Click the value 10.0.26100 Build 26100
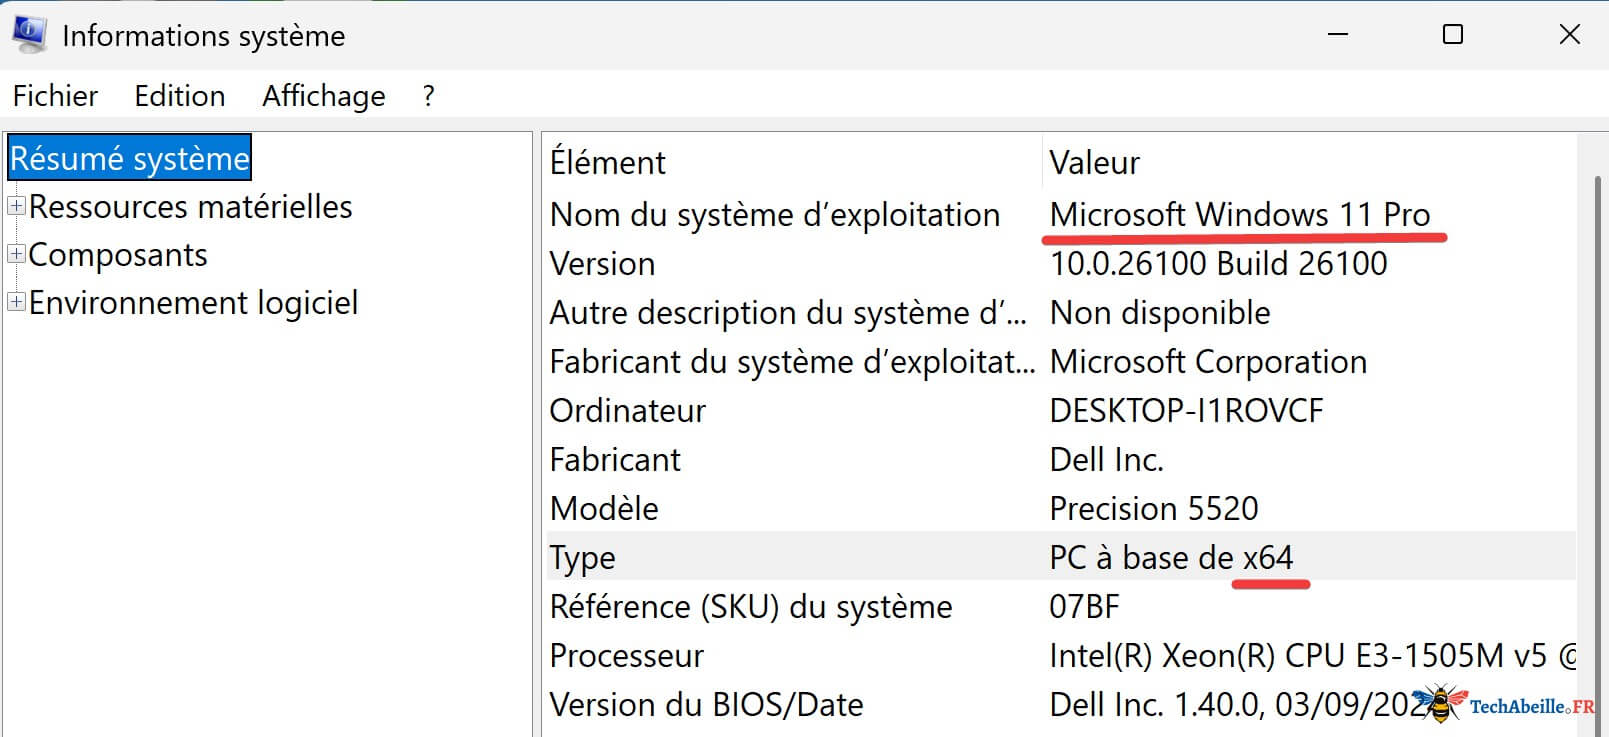Screen dimensions: 1609x737 pos(1218,264)
